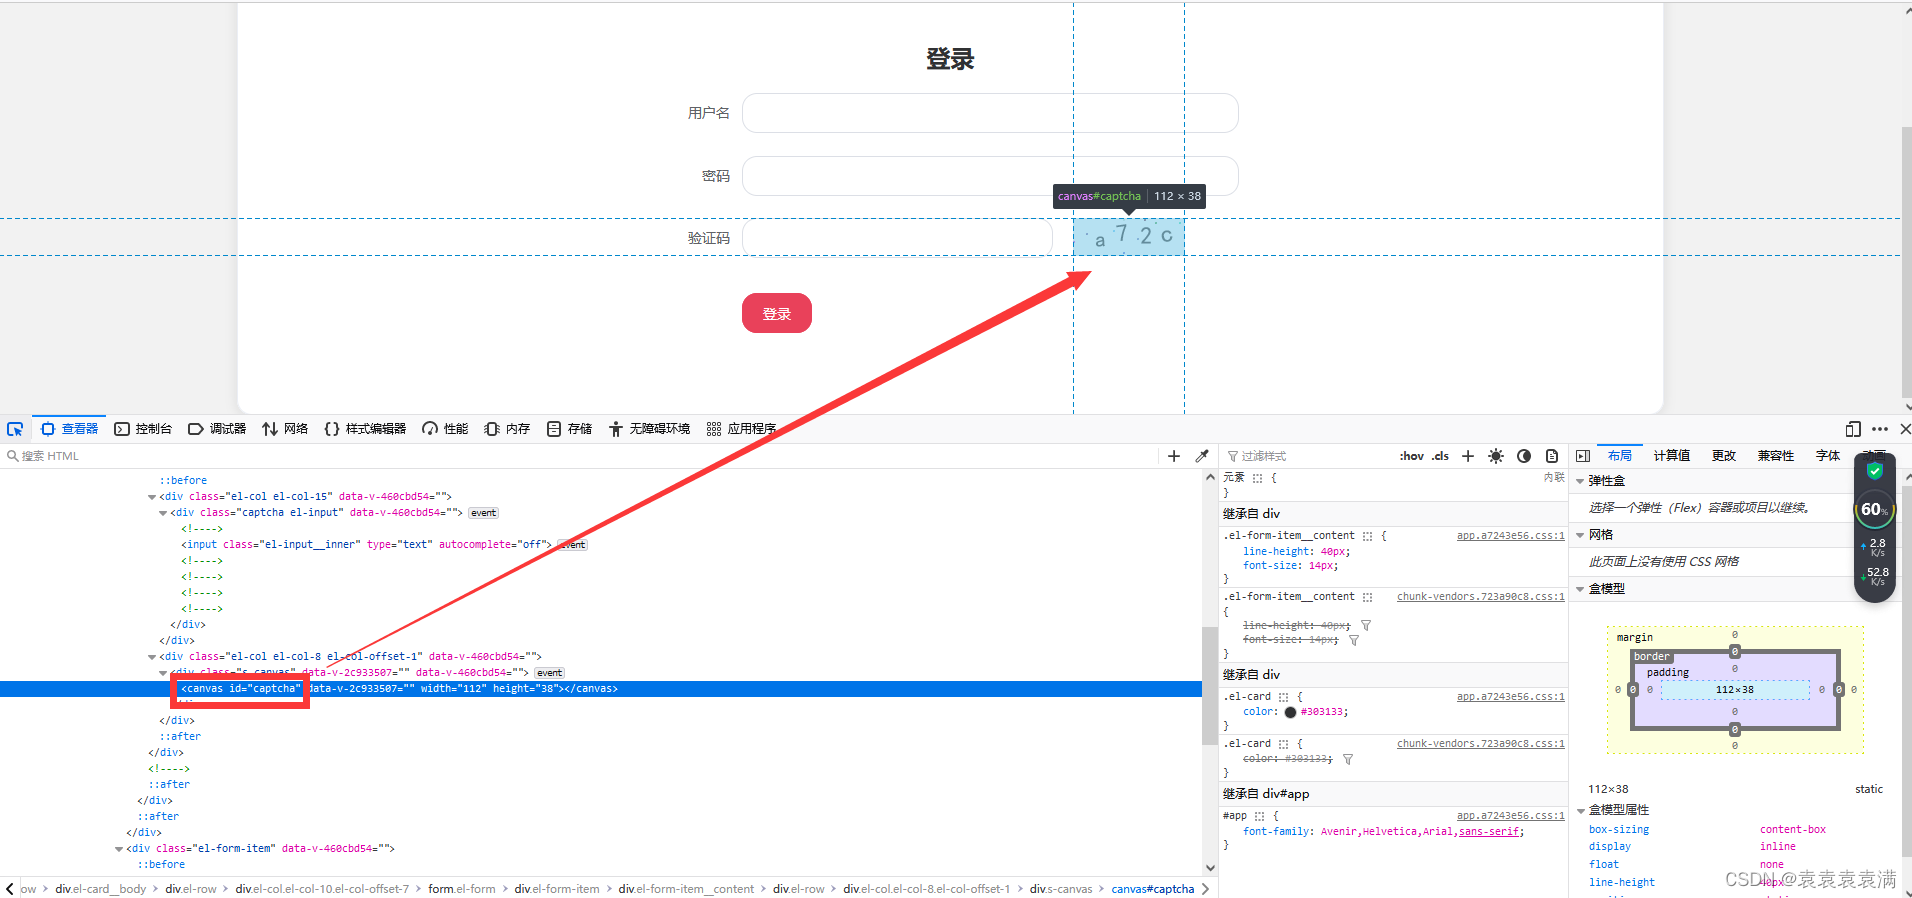Show events for captcha el-input div
The height and width of the screenshot is (898, 1912).
[484, 513]
